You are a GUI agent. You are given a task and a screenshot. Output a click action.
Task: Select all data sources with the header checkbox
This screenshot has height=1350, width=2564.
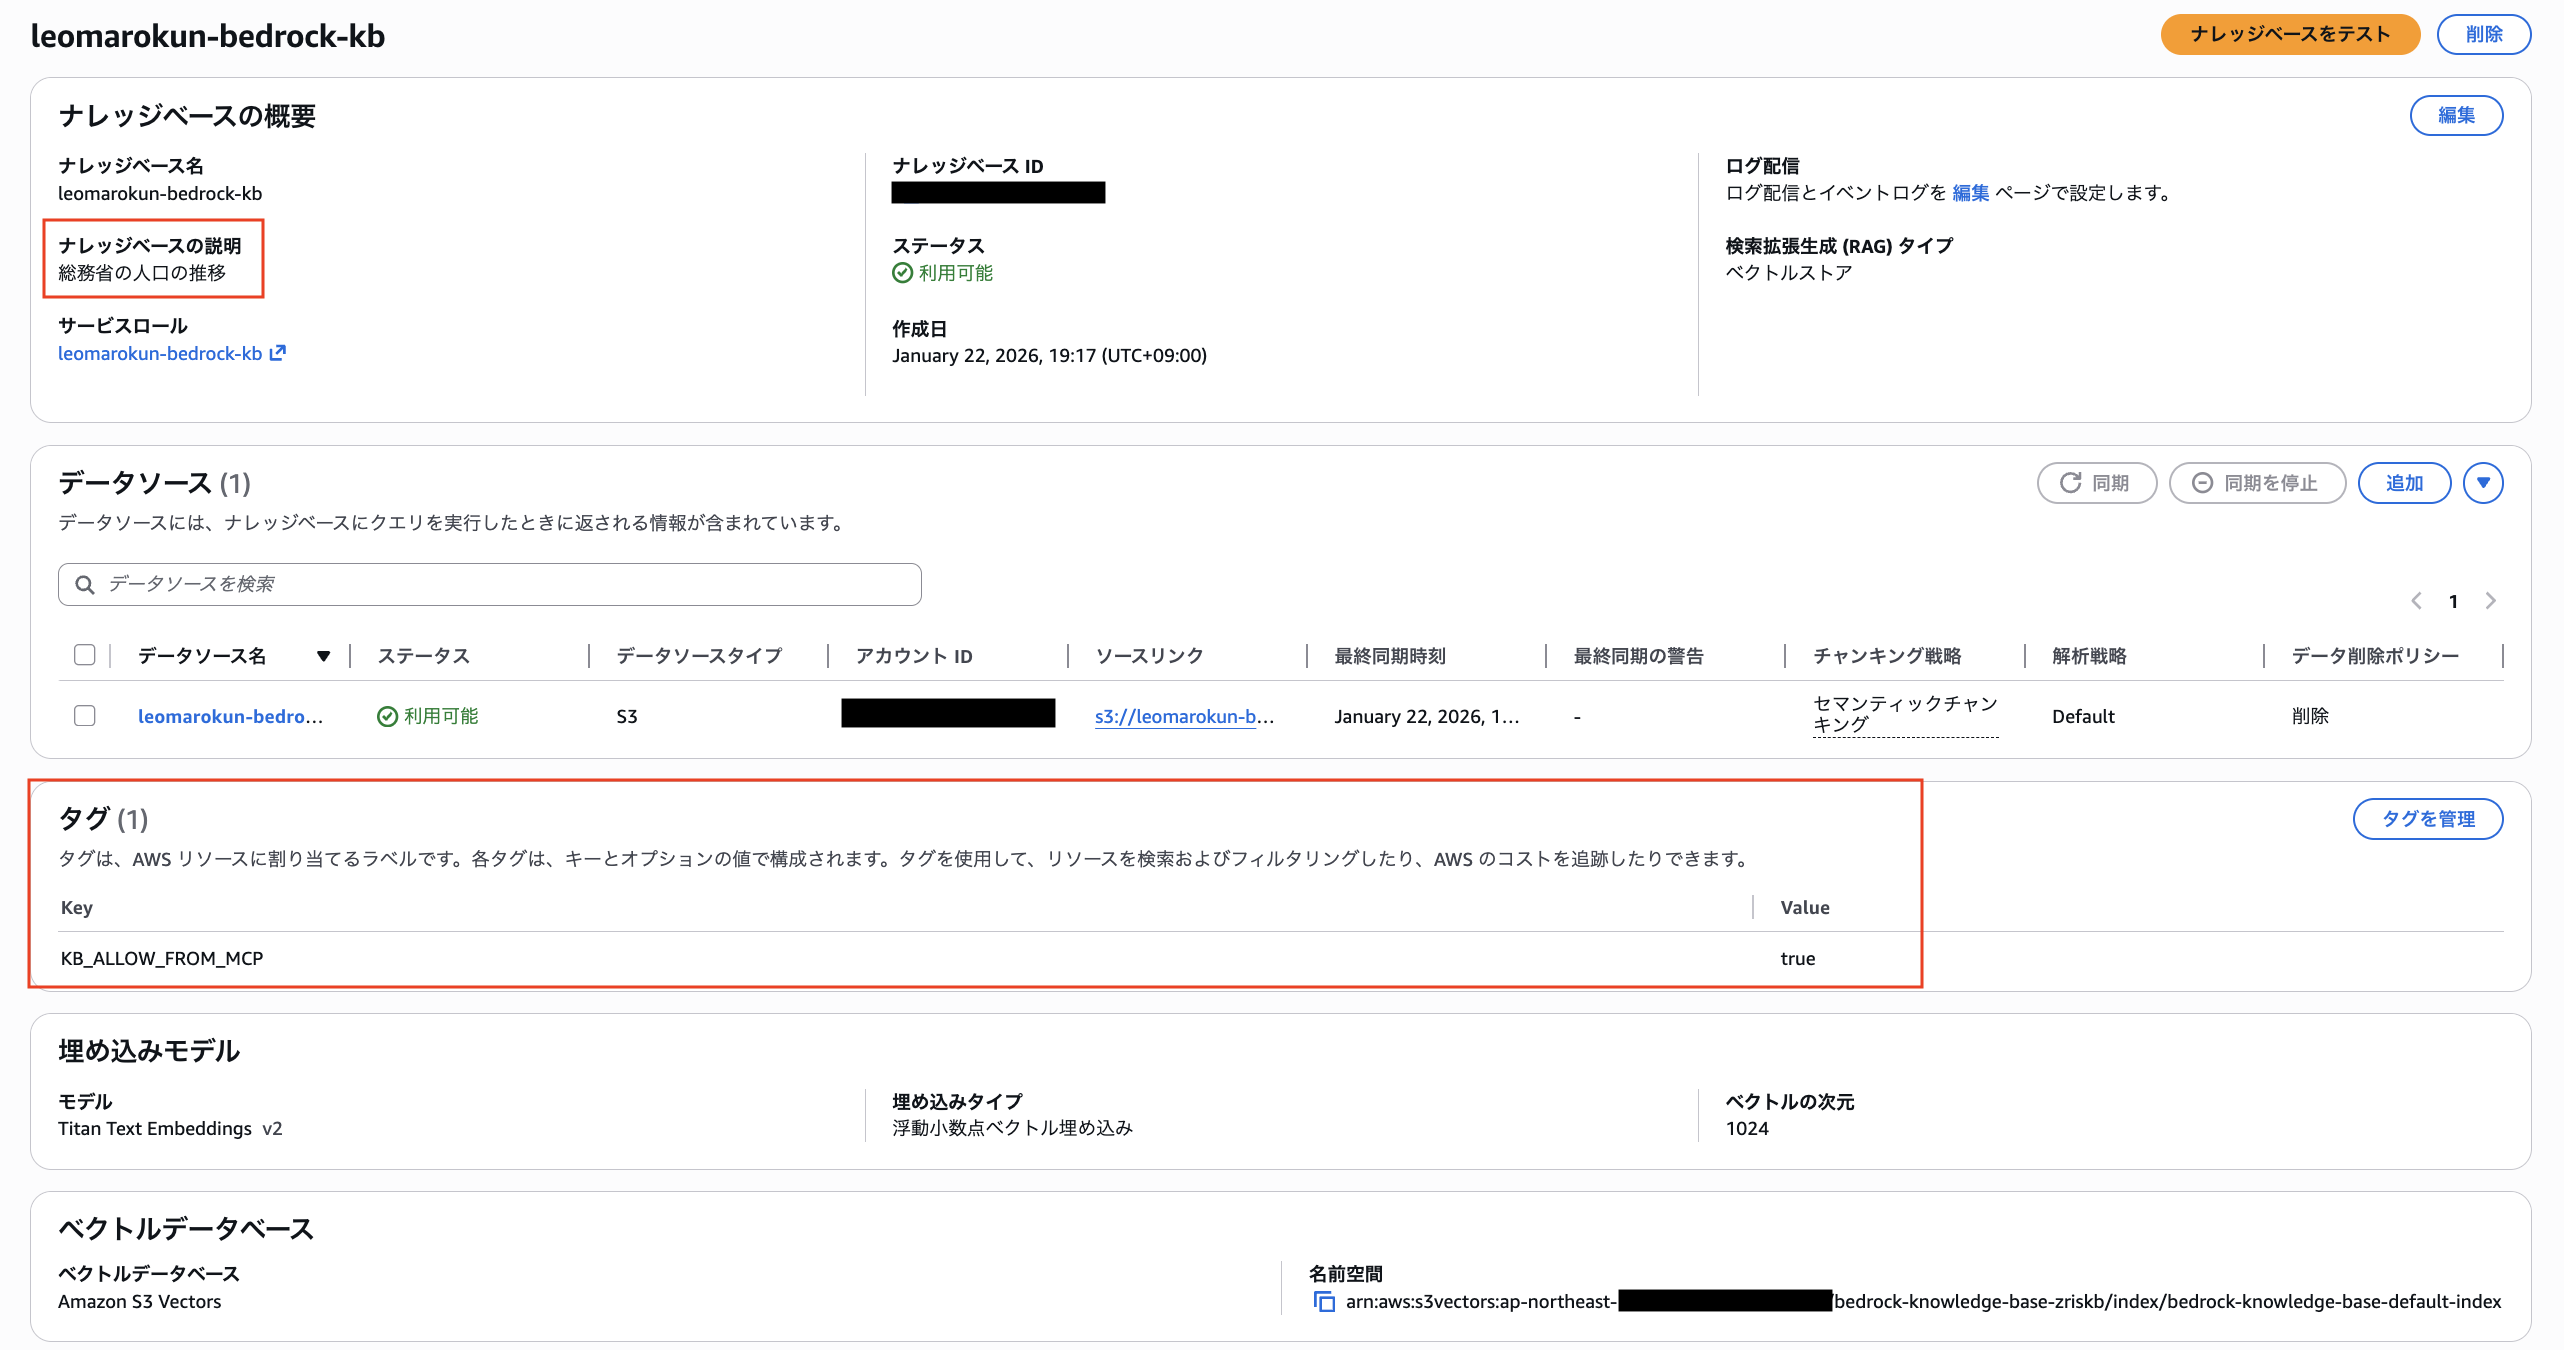point(85,655)
